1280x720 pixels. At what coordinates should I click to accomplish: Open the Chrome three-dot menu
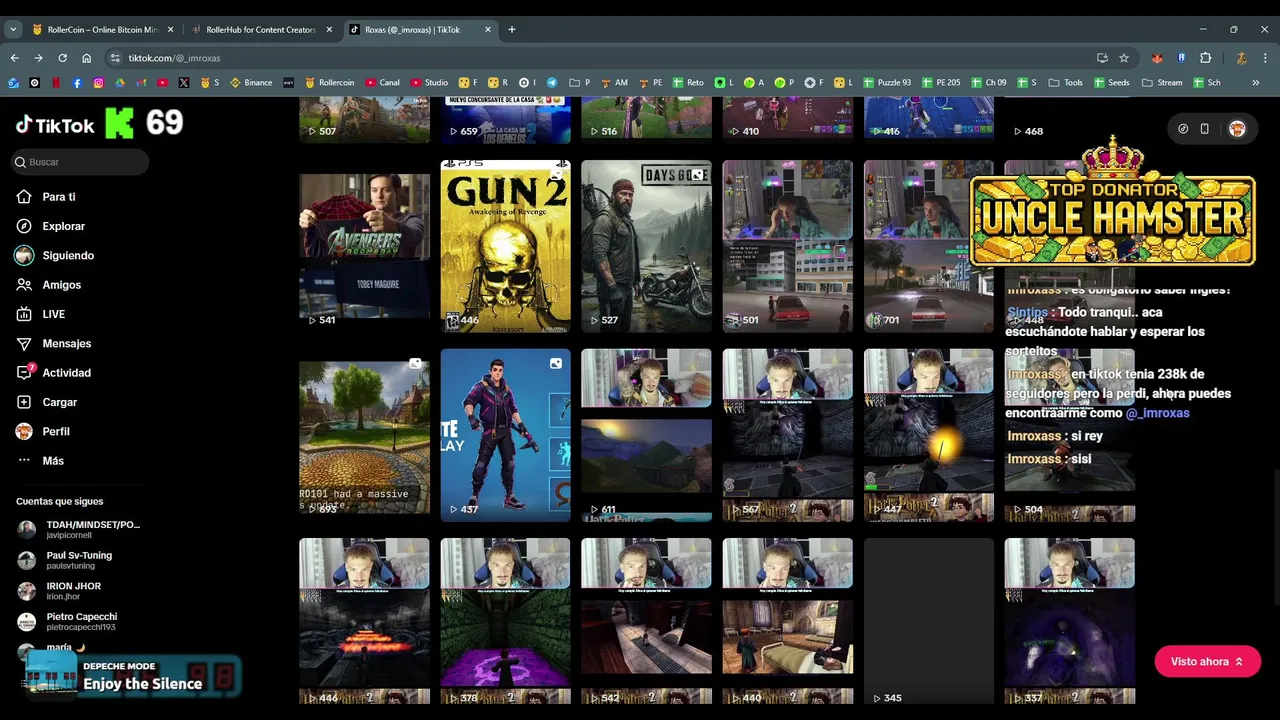click(x=1265, y=58)
